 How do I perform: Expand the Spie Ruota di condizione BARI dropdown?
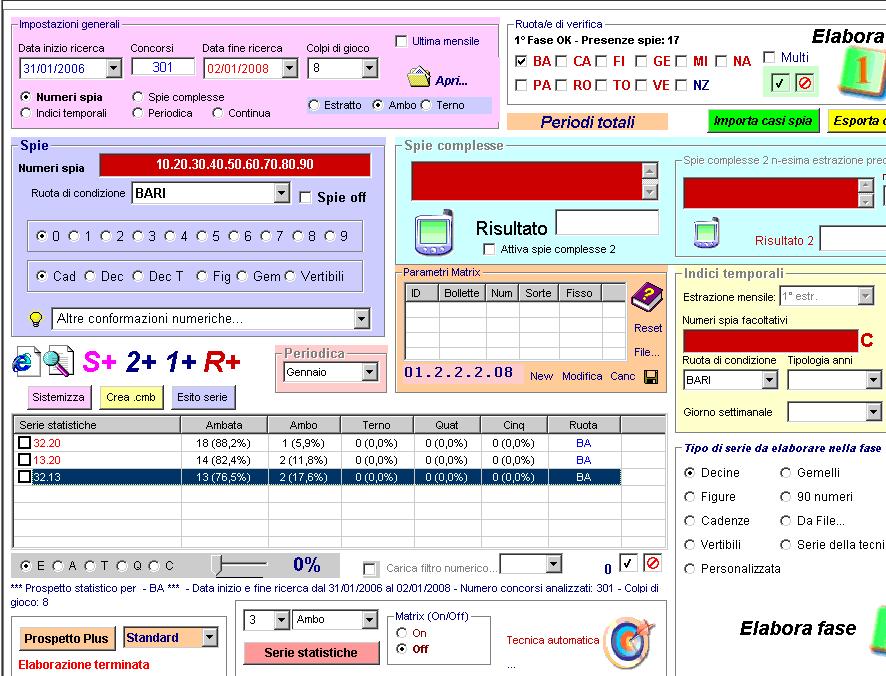281,193
